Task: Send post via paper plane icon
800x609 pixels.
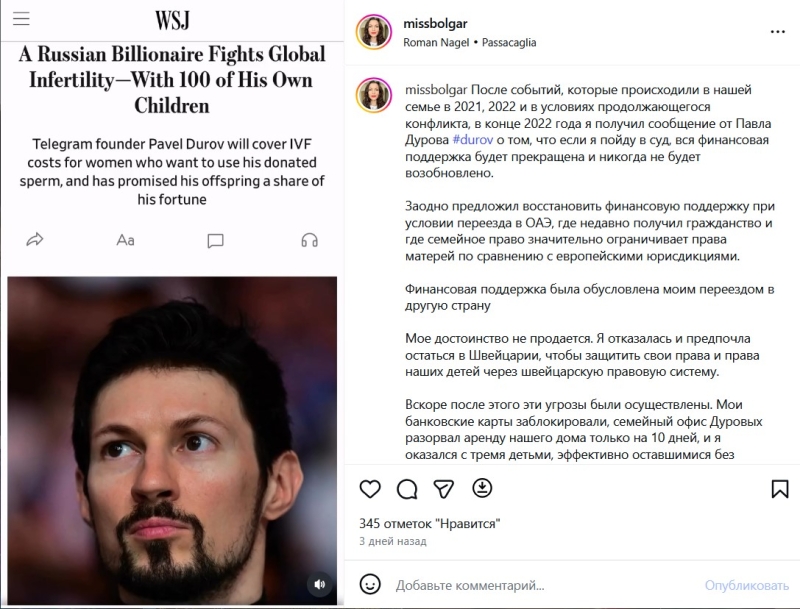Action: 444,489
